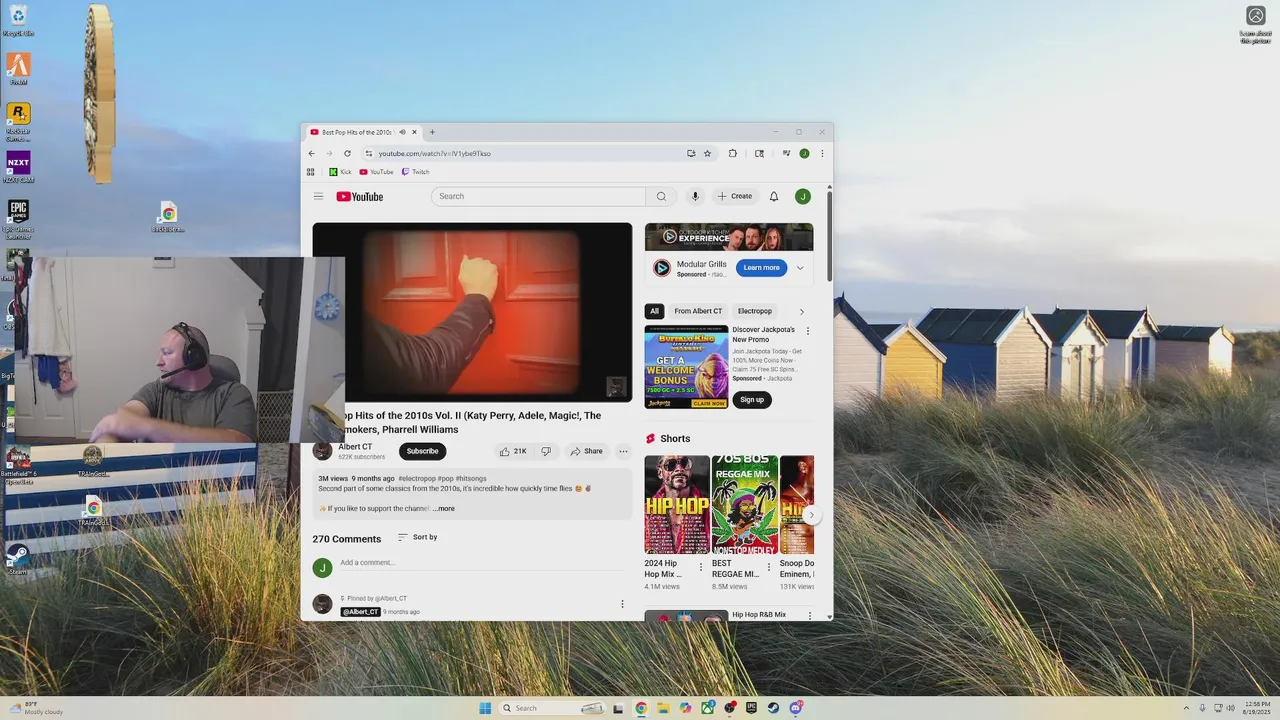Like the video with thumbs up
Screen dimensions: 1280x720
click(x=514, y=451)
